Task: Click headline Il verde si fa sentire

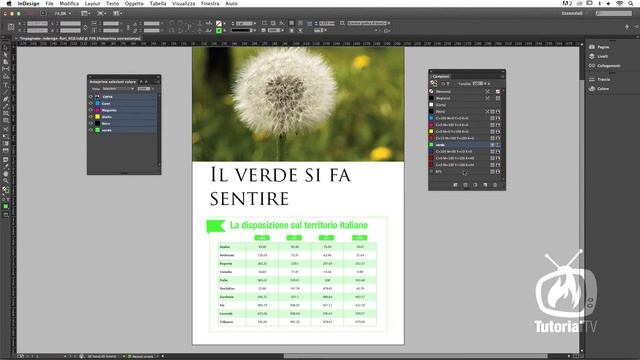Action: point(280,187)
